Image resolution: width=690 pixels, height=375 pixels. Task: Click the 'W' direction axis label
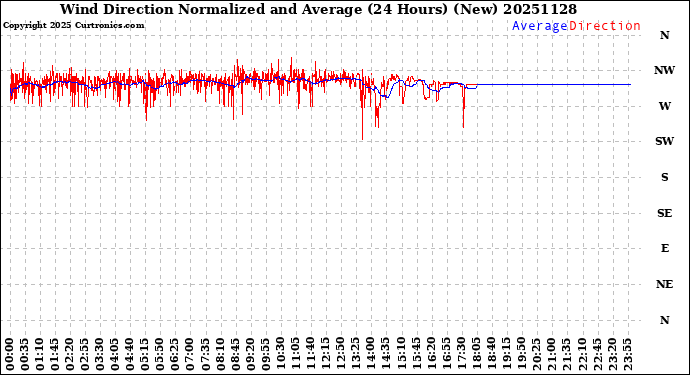pyautogui.click(x=664, y=106)
